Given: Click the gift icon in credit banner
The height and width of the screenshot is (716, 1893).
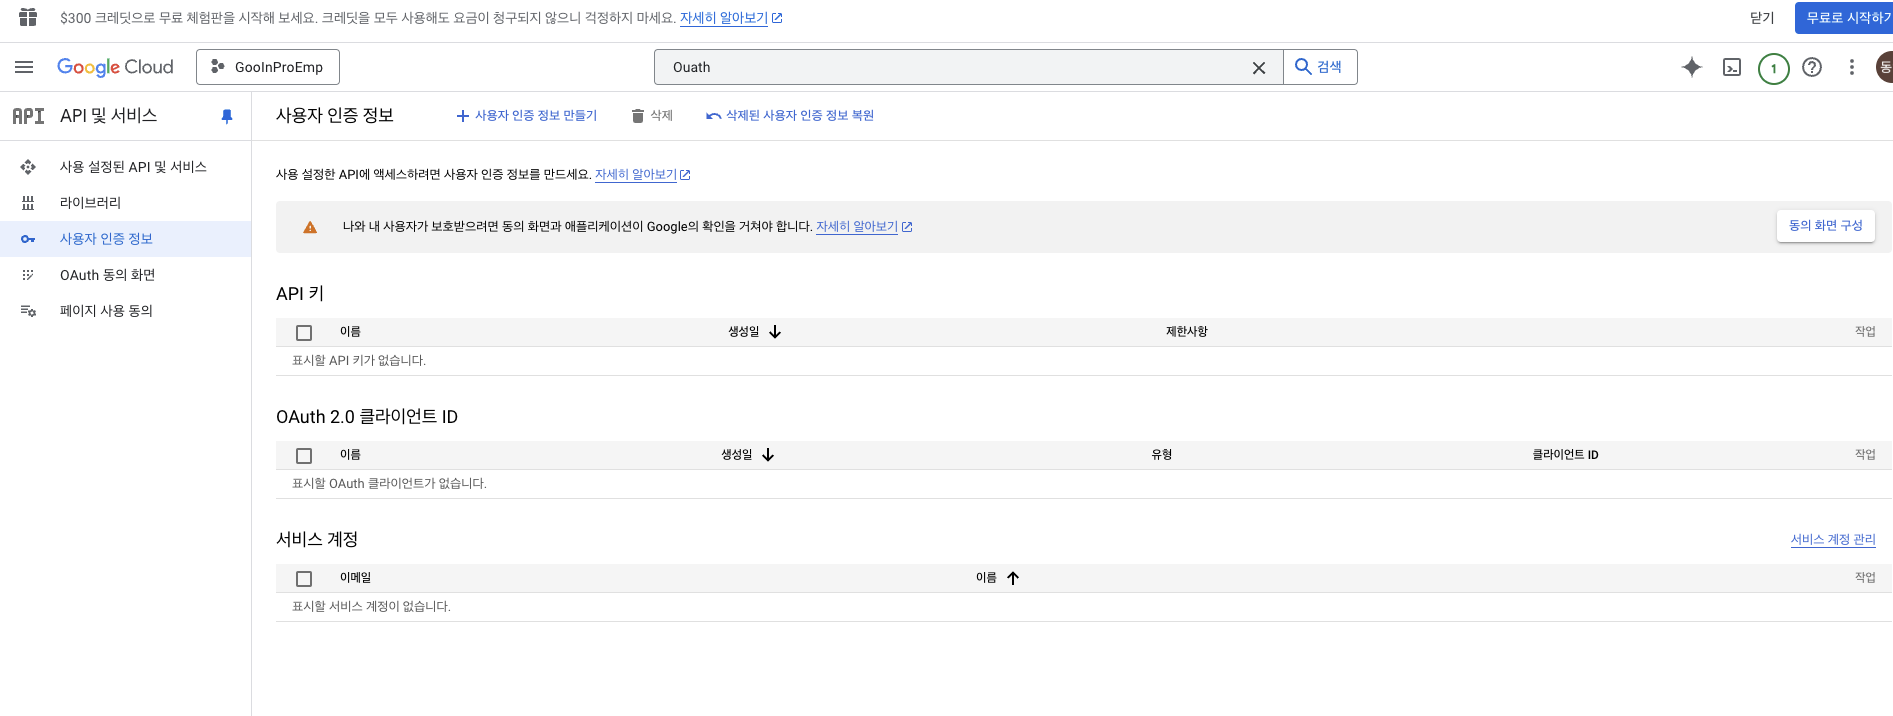Looking at the screenshot, I should 28,17.
